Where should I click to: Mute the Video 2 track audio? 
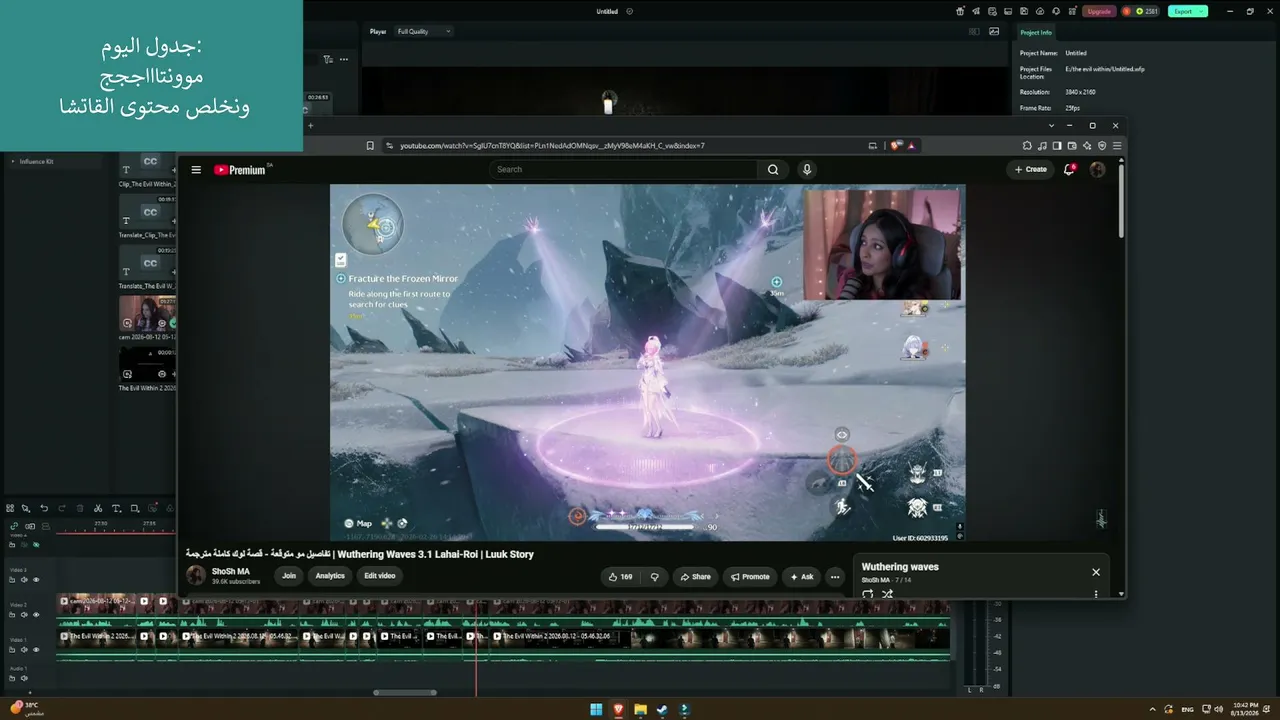[25, 615]
